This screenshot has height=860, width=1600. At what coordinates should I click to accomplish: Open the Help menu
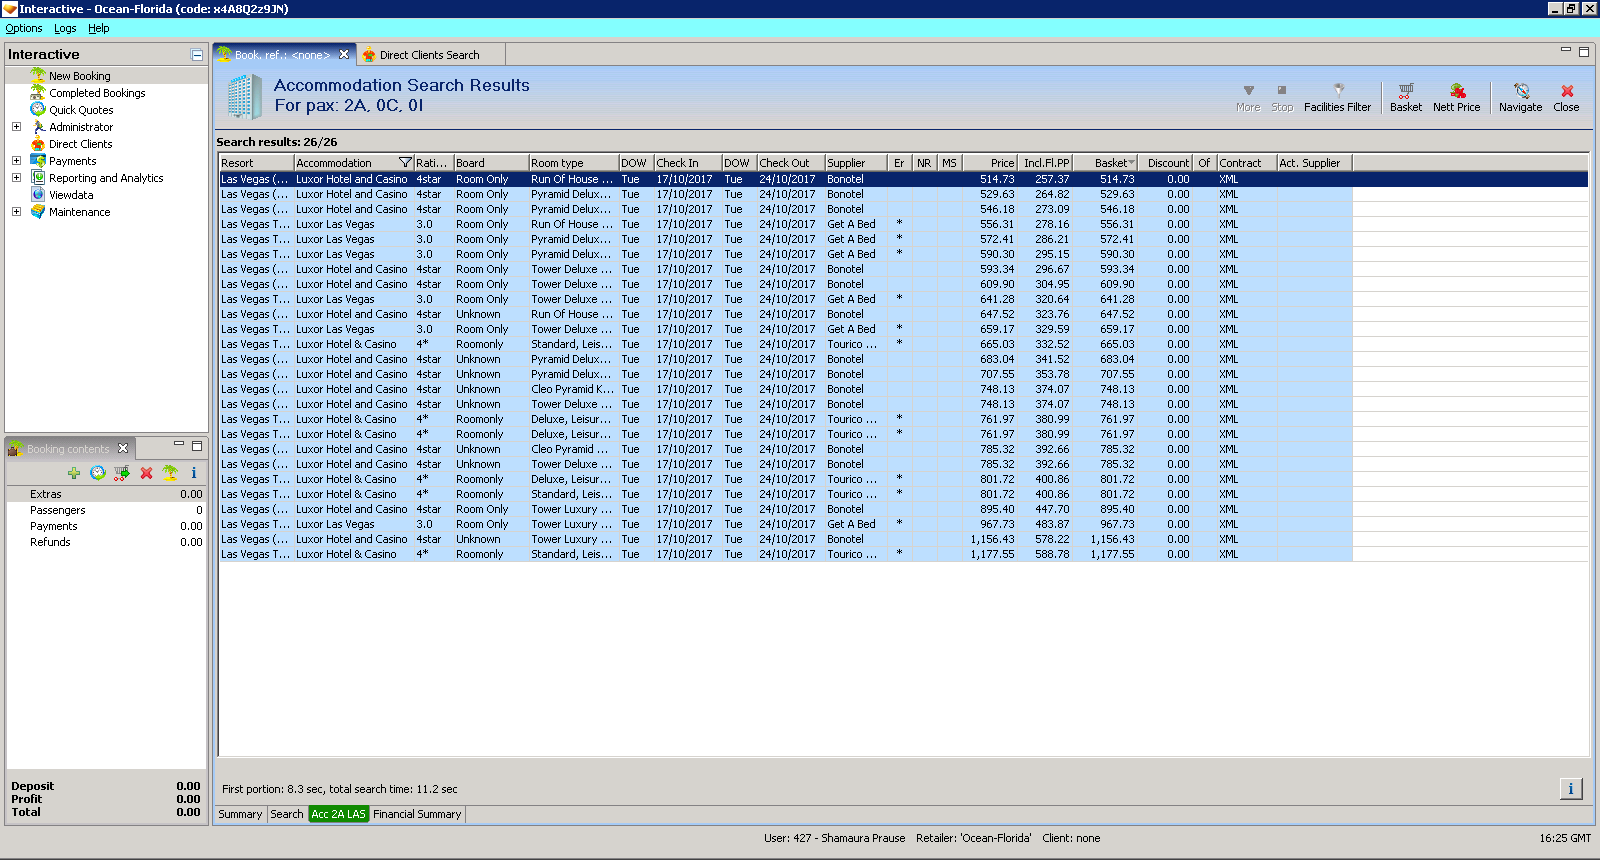pos(98,28)
